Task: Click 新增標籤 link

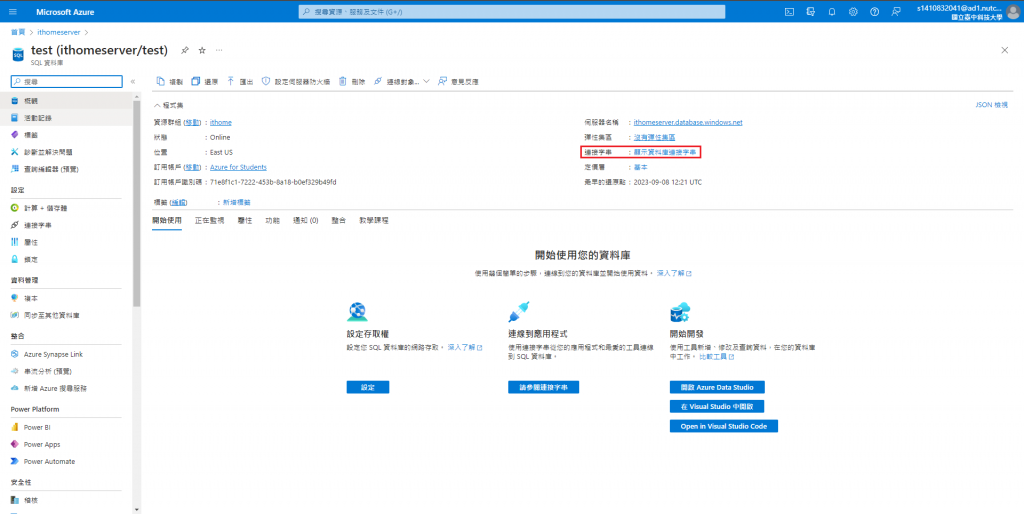Action: click(236, 202)
